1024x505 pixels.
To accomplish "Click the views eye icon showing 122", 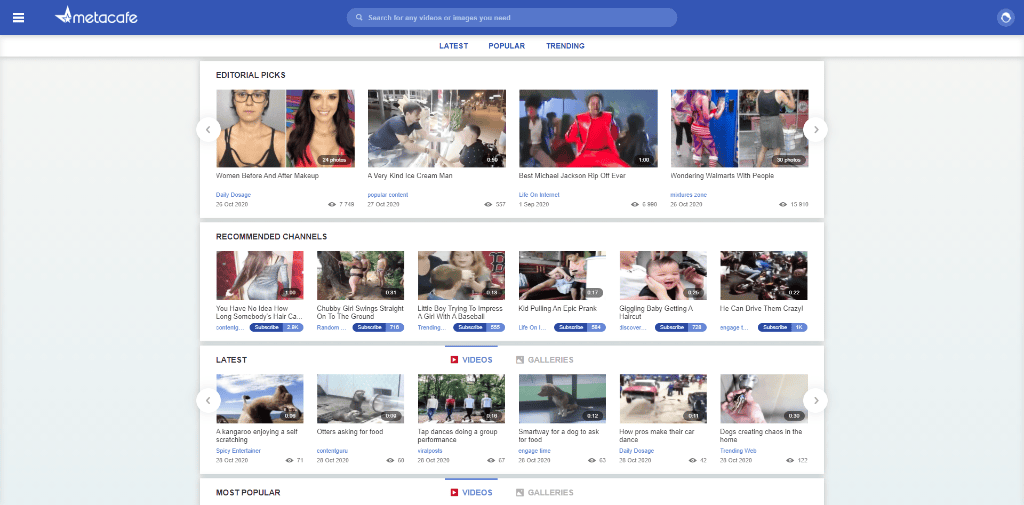I will (792, 461).
